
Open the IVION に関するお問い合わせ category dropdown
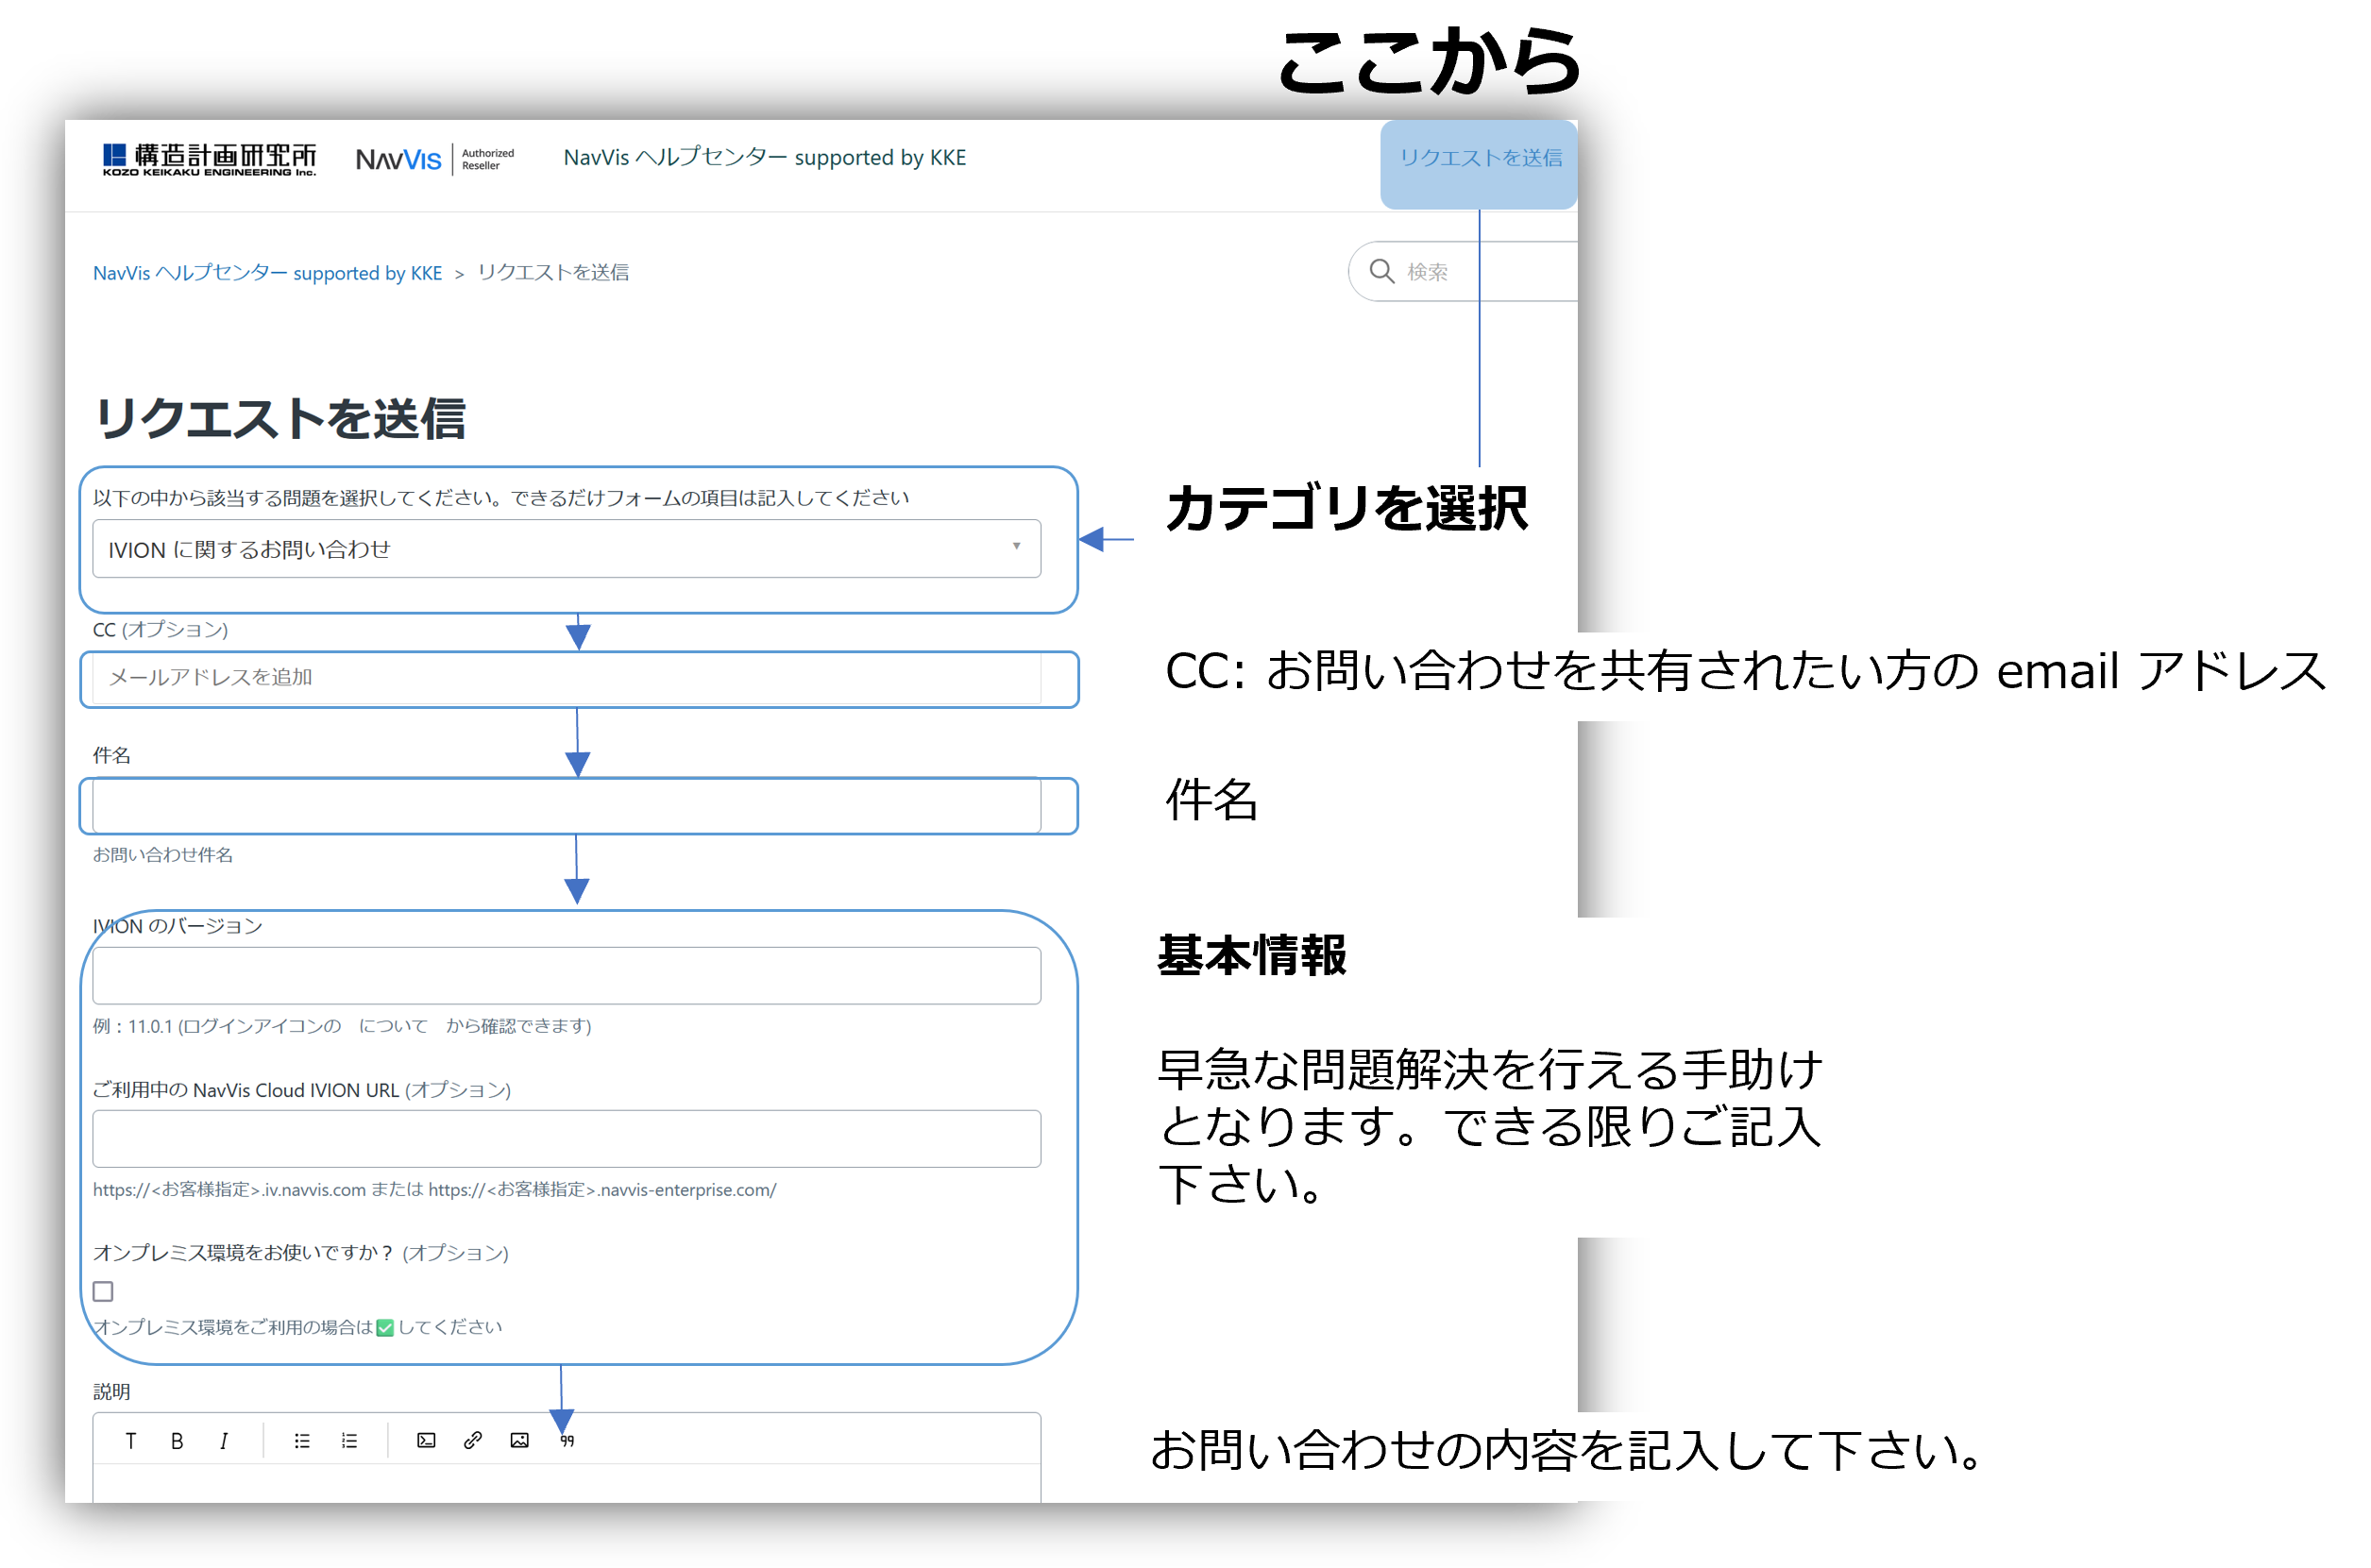pos(566,549)
